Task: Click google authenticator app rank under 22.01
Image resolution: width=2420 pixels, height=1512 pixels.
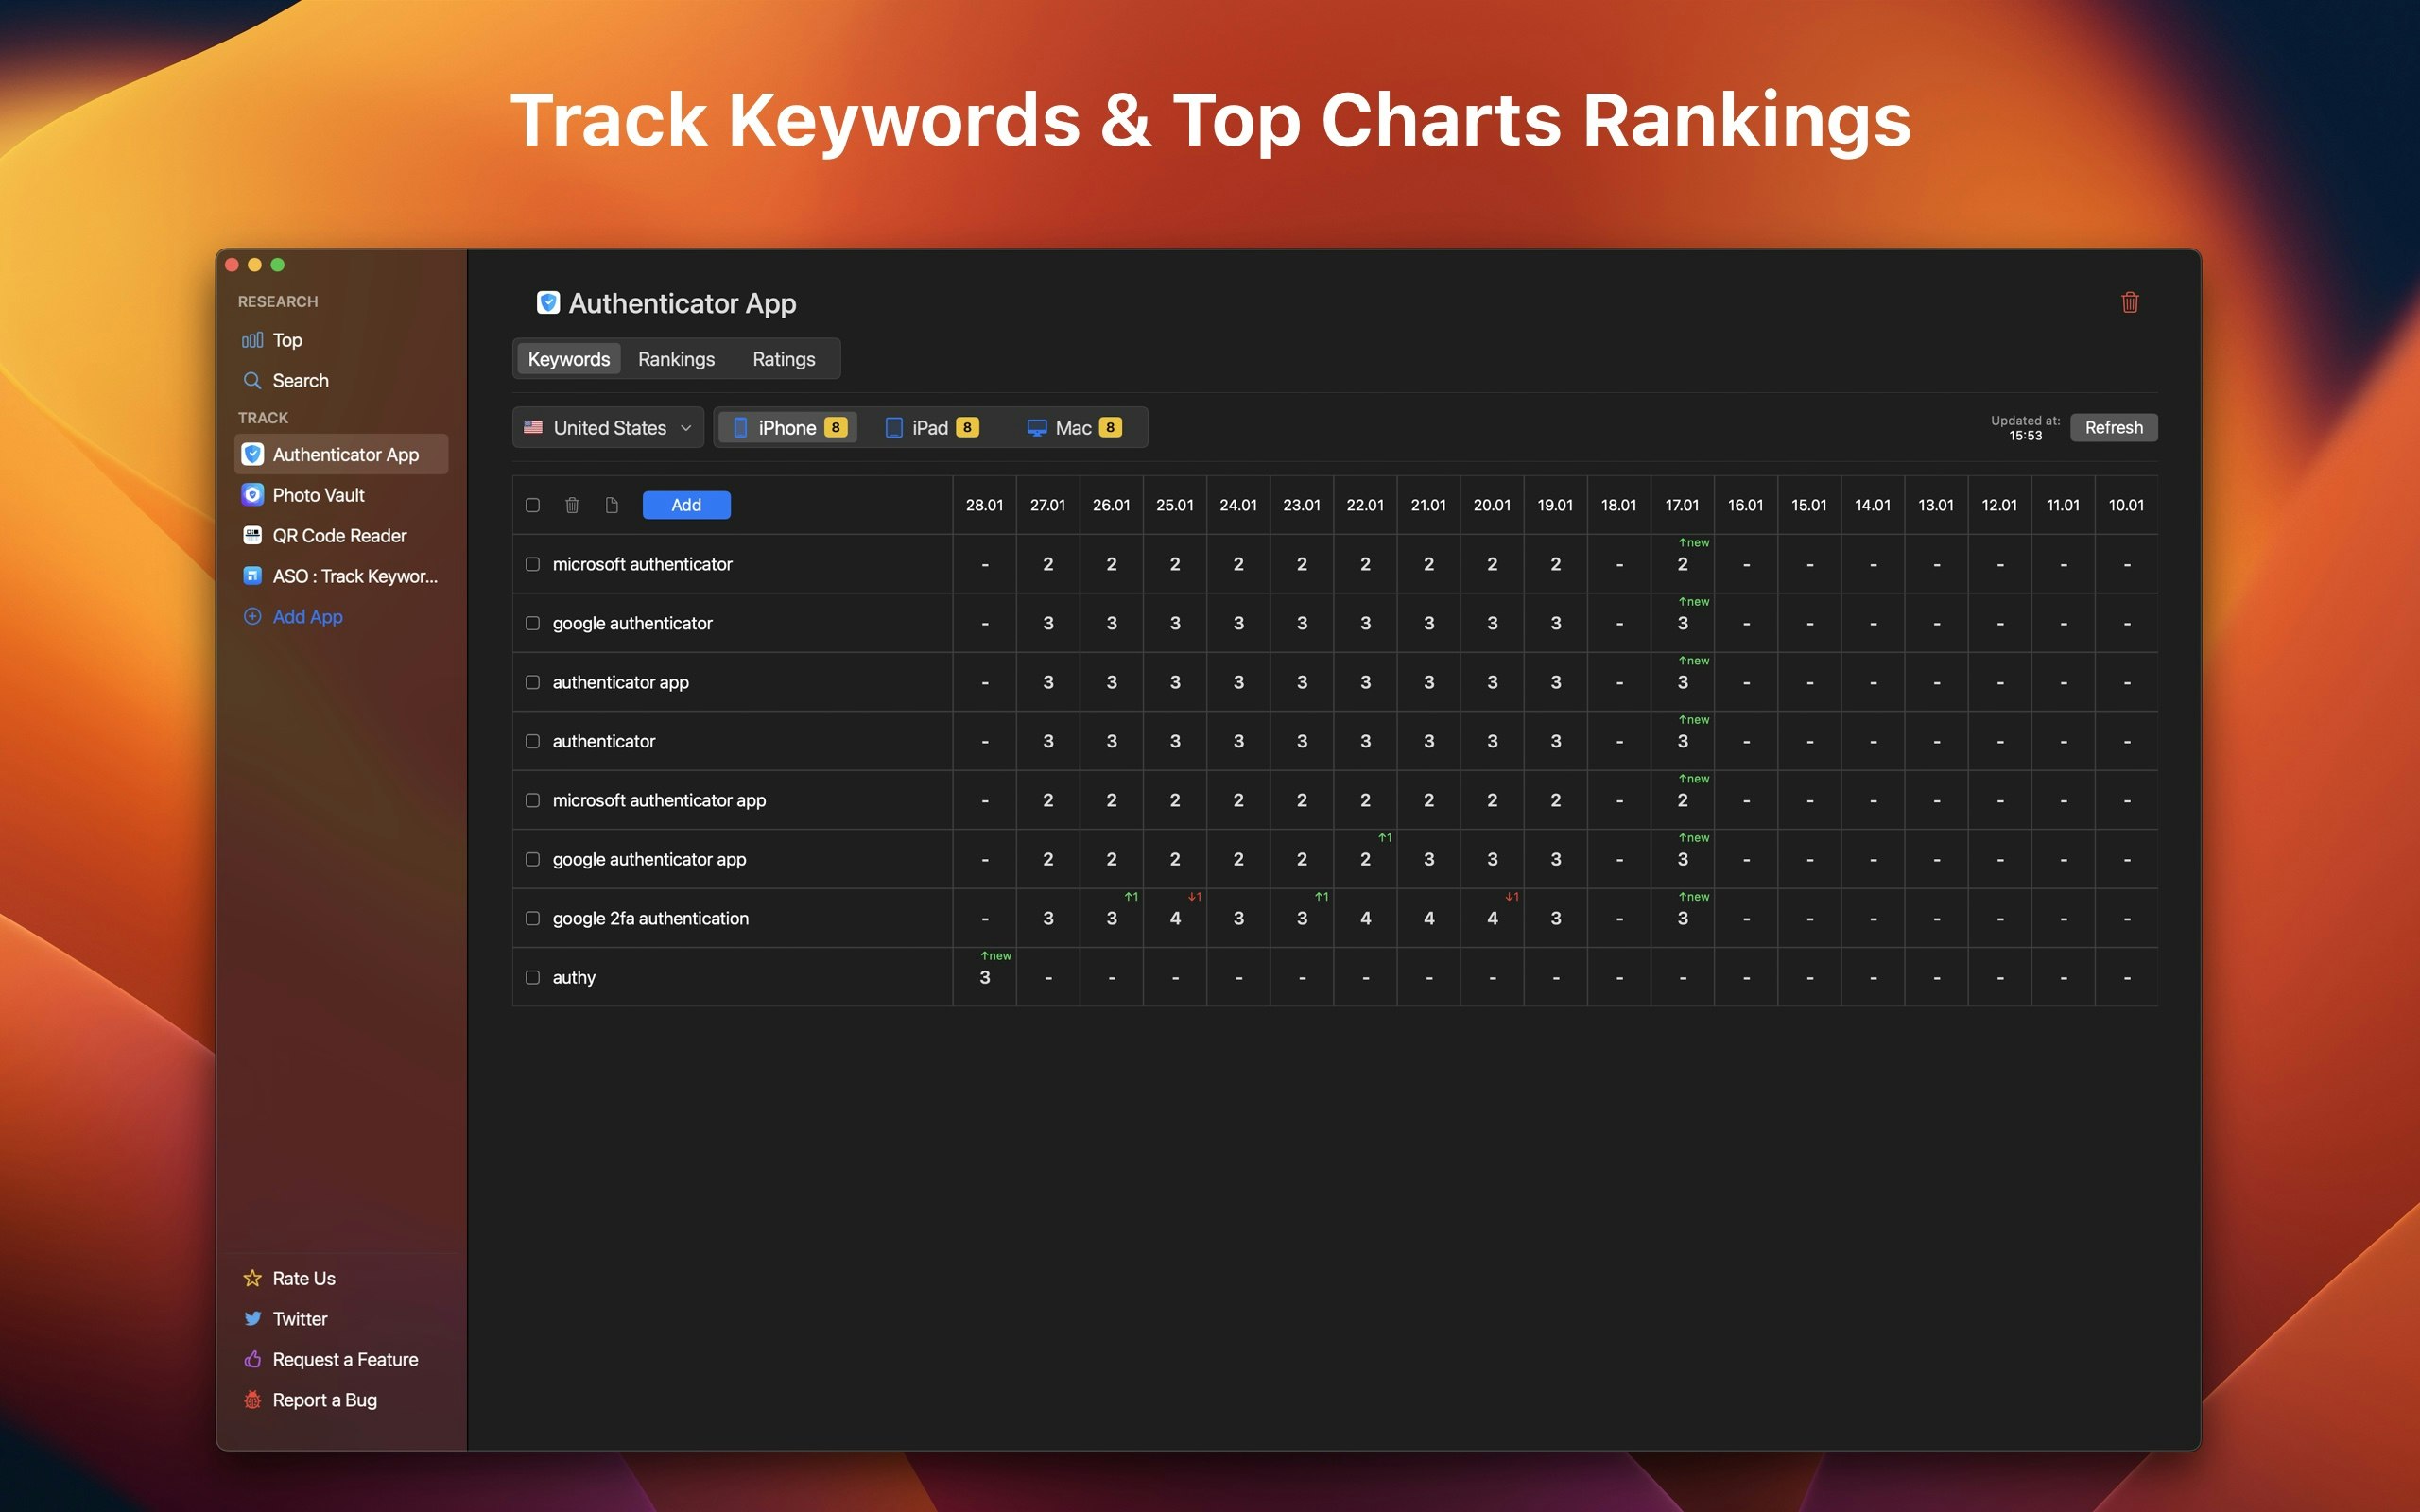Action: [1365, 859]
